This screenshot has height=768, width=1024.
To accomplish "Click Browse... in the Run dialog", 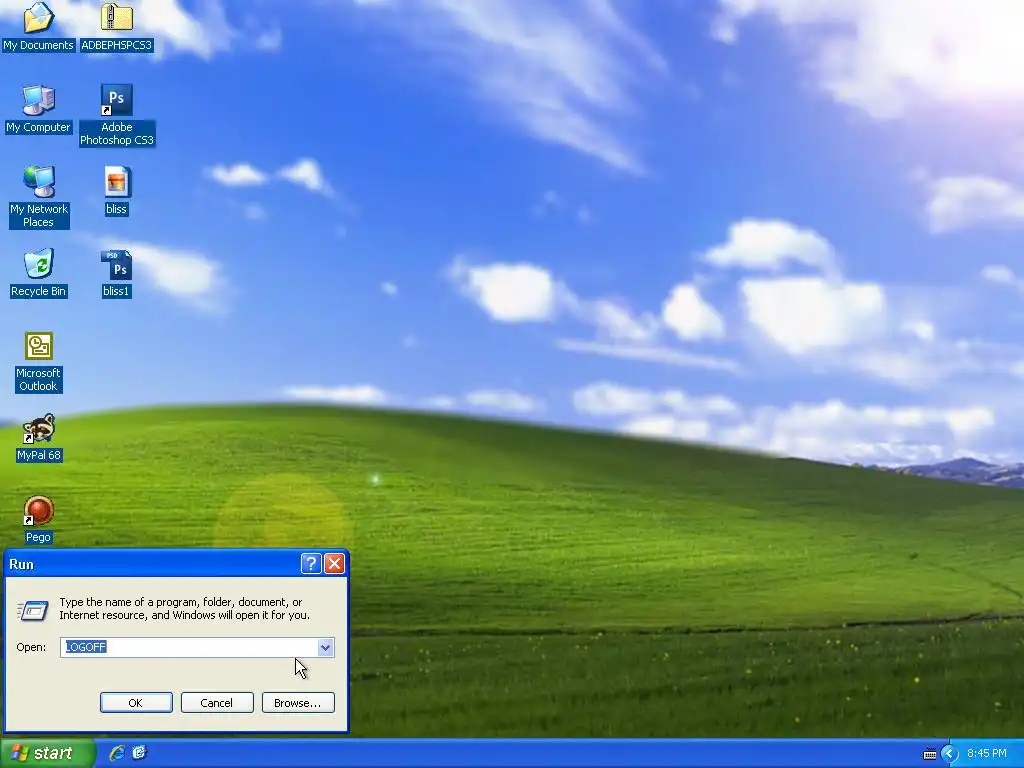I will coord(298,703).
